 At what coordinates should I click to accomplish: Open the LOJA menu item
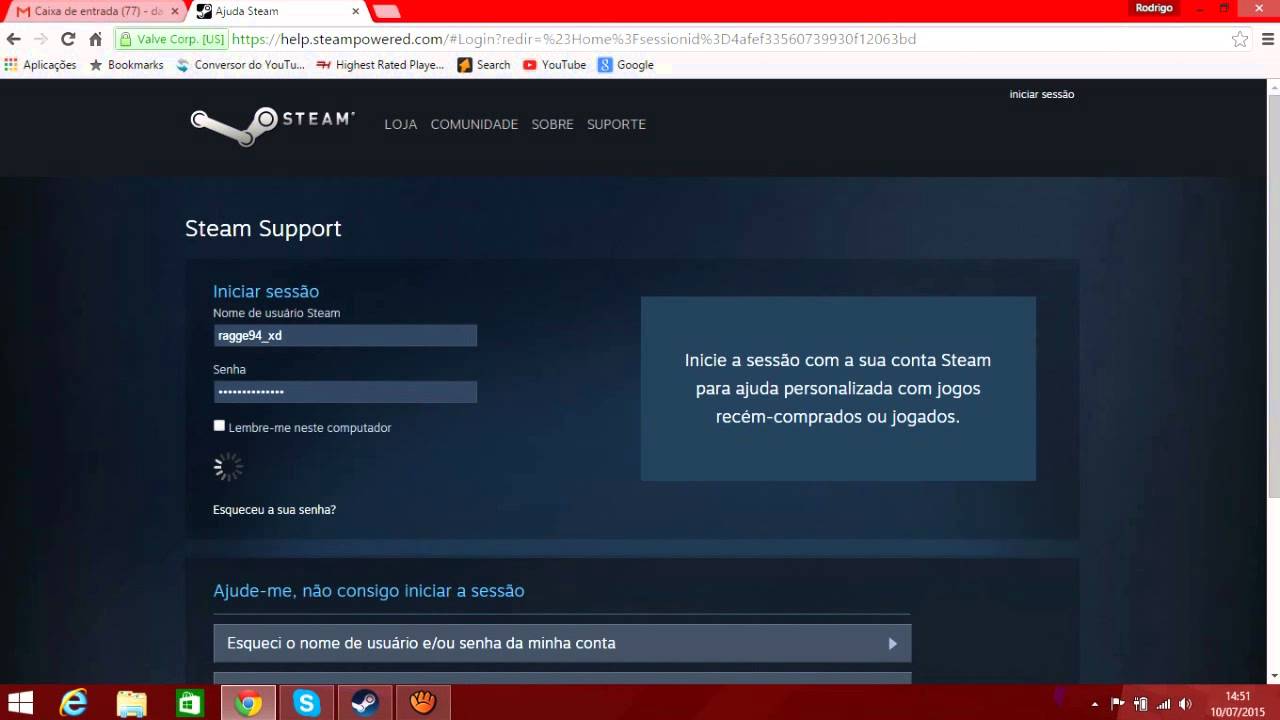(401, 124)
